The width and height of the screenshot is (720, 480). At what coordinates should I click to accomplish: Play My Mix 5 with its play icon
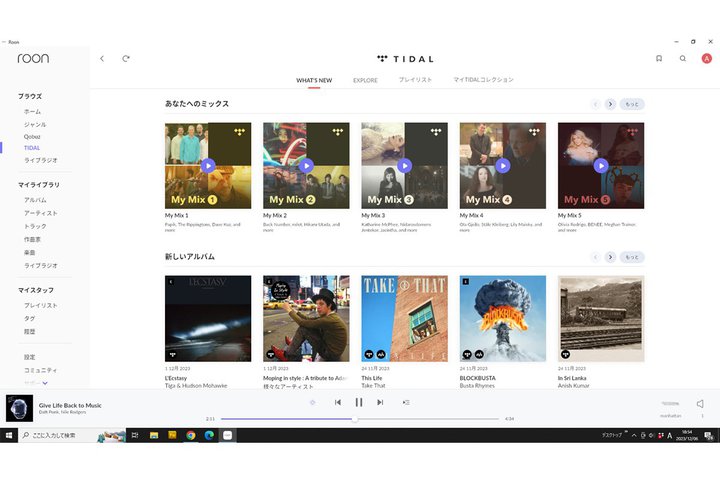[601, 165]
